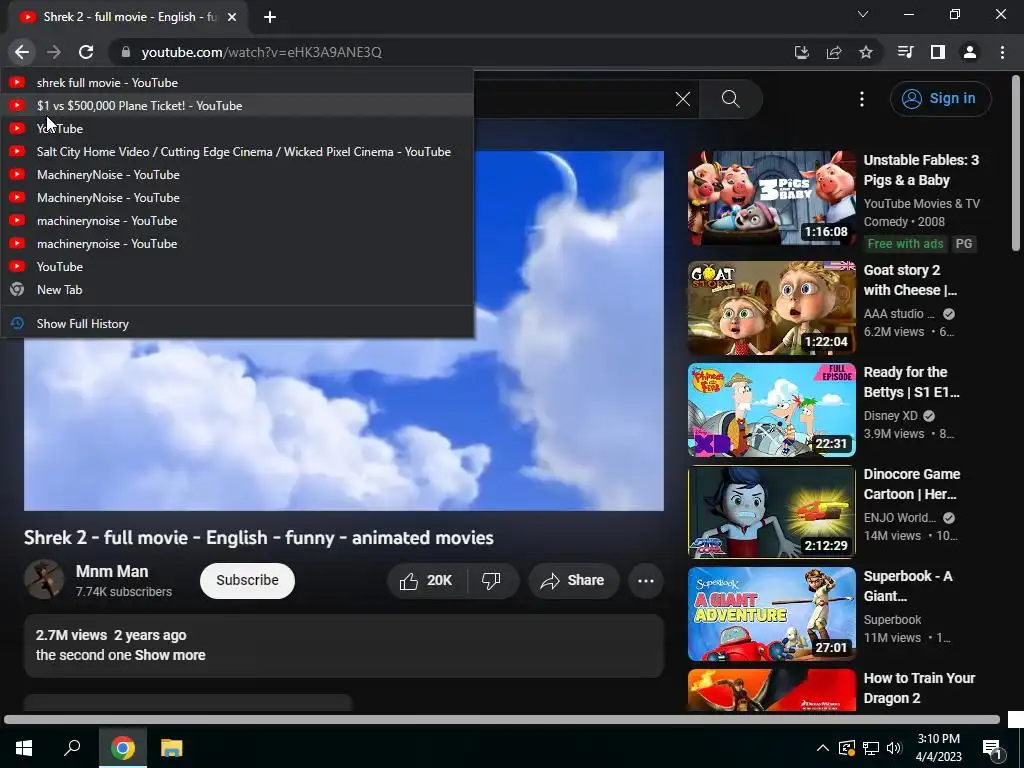The image size is (1024, 768).
Task: Click the 'Superbook - A Giant...' video title
Action: coord(908,586)
